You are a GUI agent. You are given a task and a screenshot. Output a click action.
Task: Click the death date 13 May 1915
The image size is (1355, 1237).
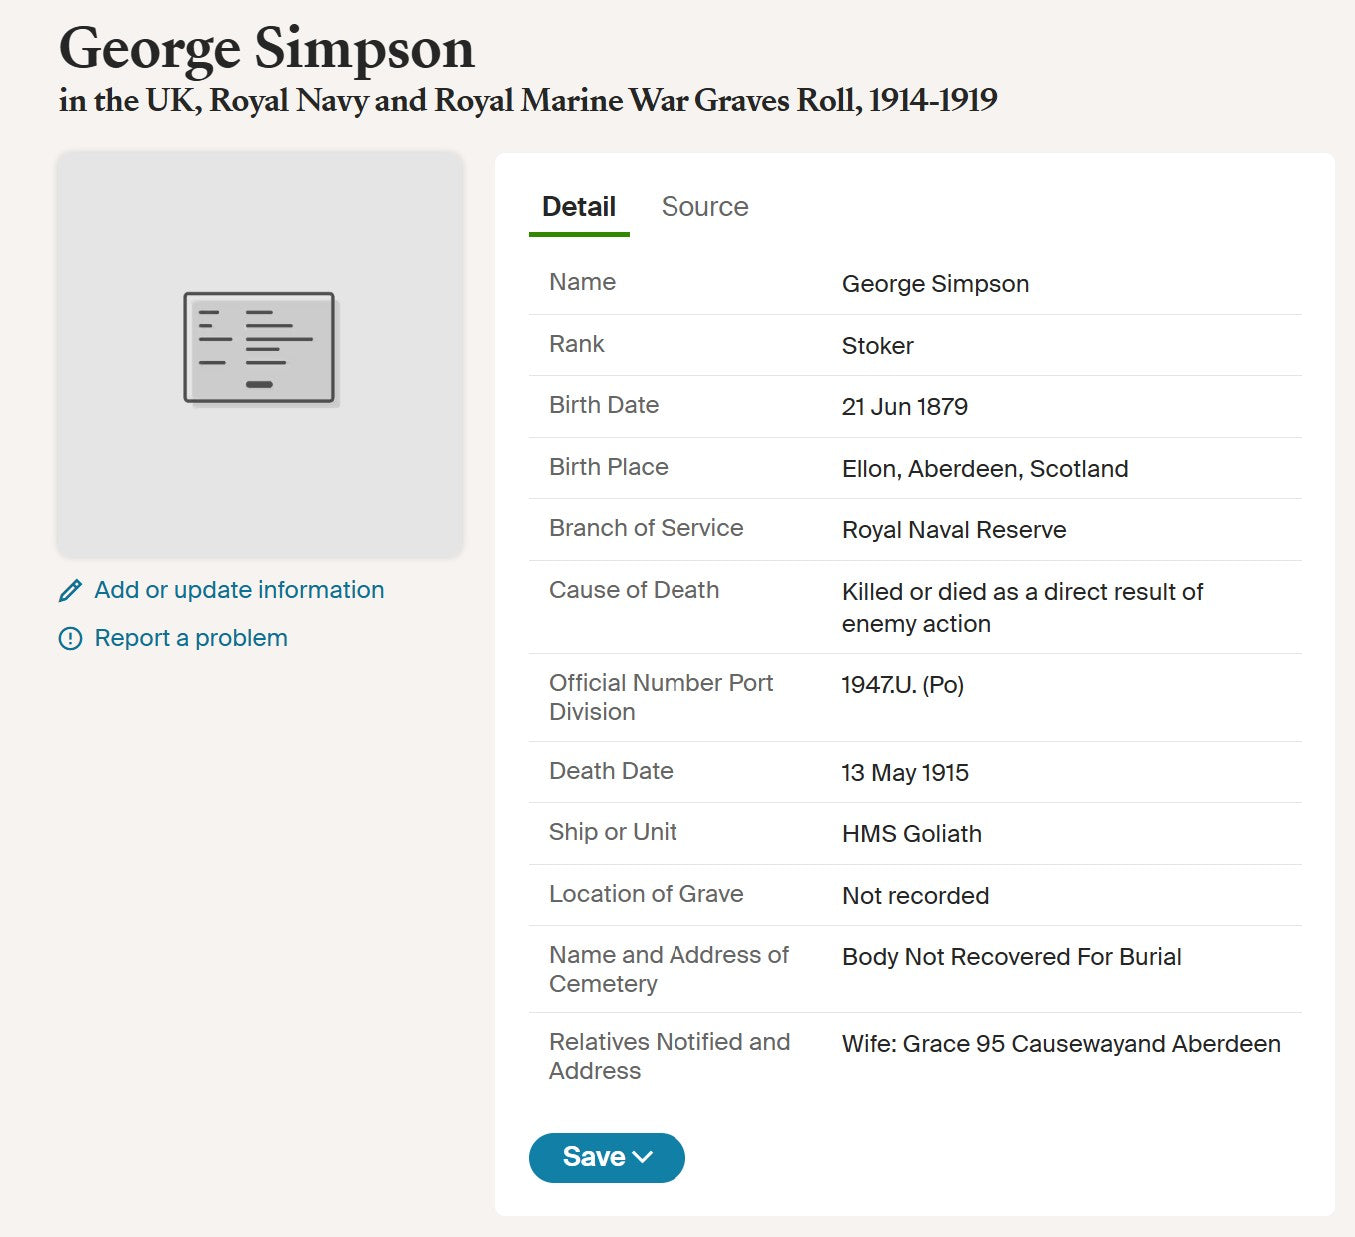point(904,773)
